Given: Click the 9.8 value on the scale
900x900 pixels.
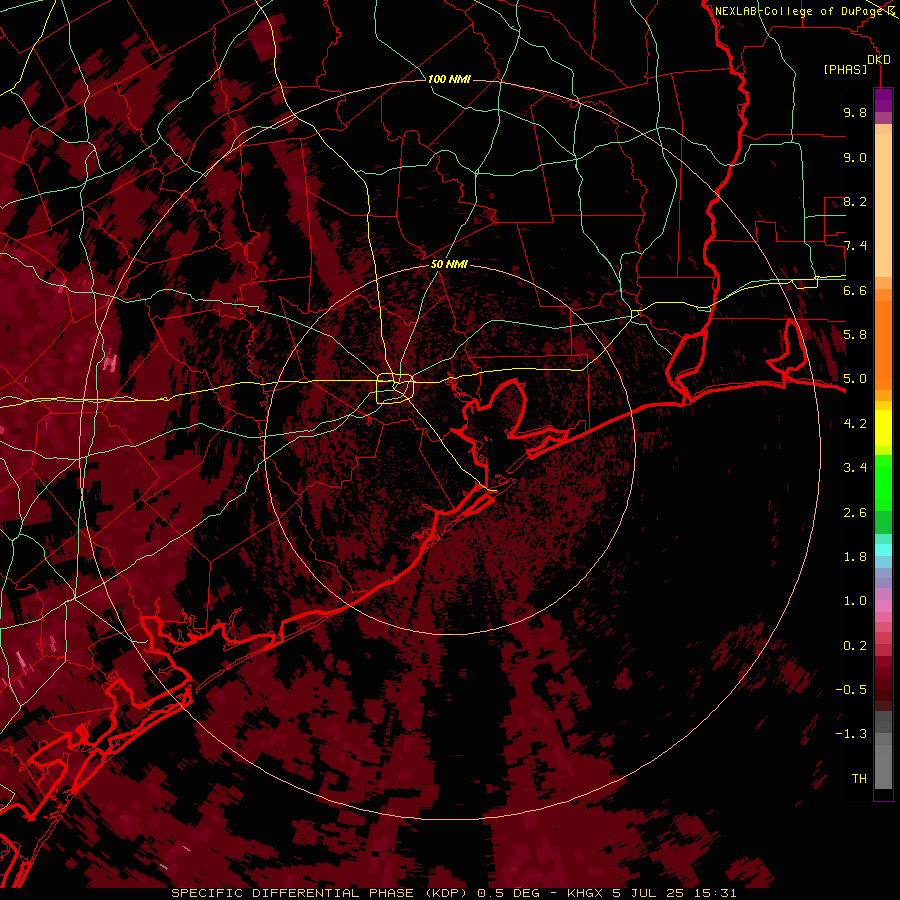Looking at the screenshot, I should (x=855, y=112).
